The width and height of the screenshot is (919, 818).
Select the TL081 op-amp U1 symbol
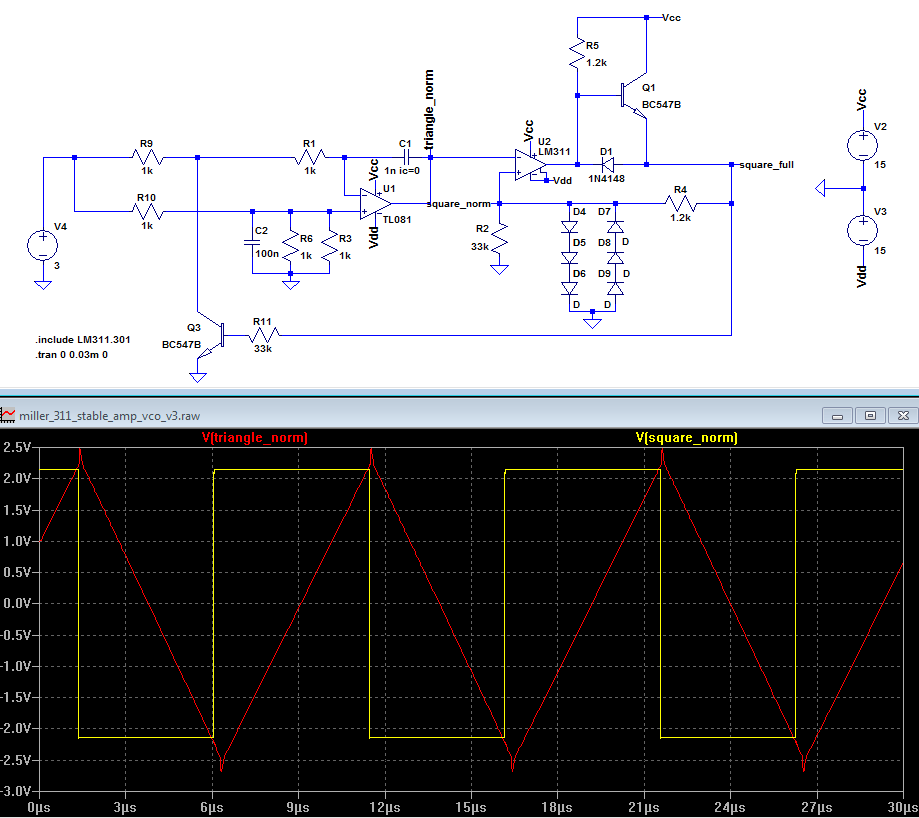click(x=376, y=204)
